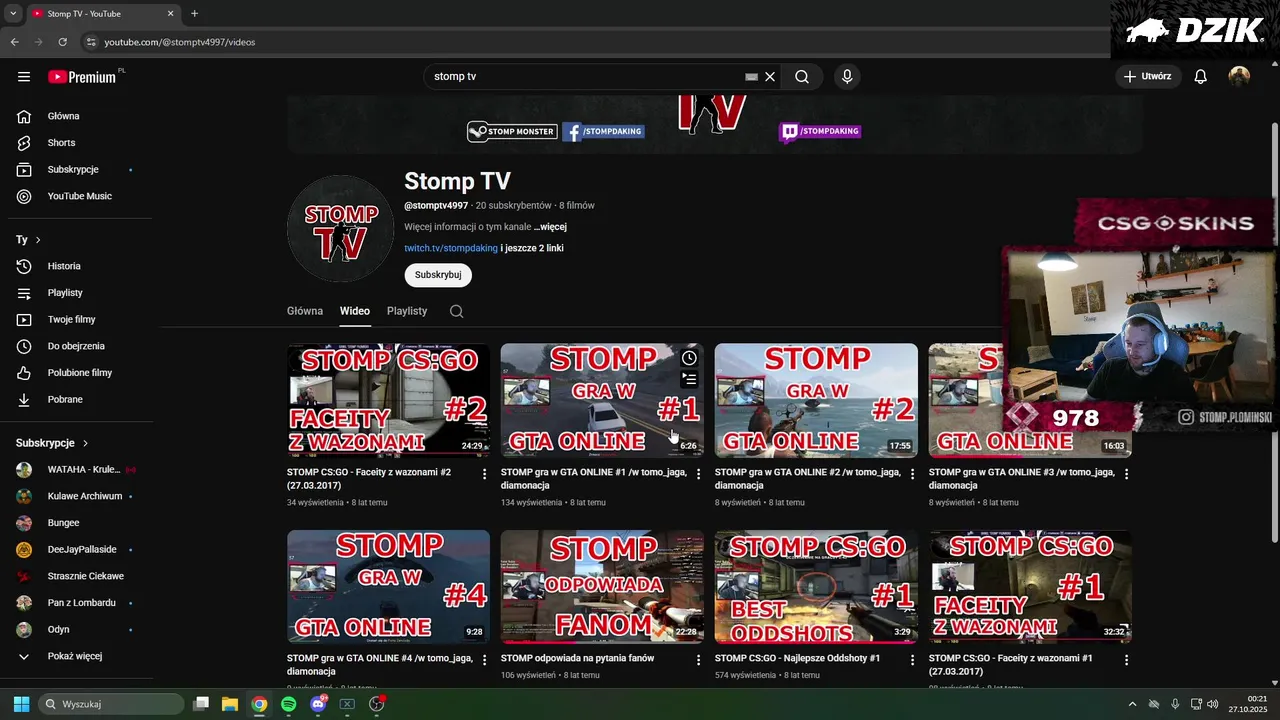Open Chrome tab search dropdown
Image resolution: width=1280 pixels, height=720 pixels.
point(12,14)
